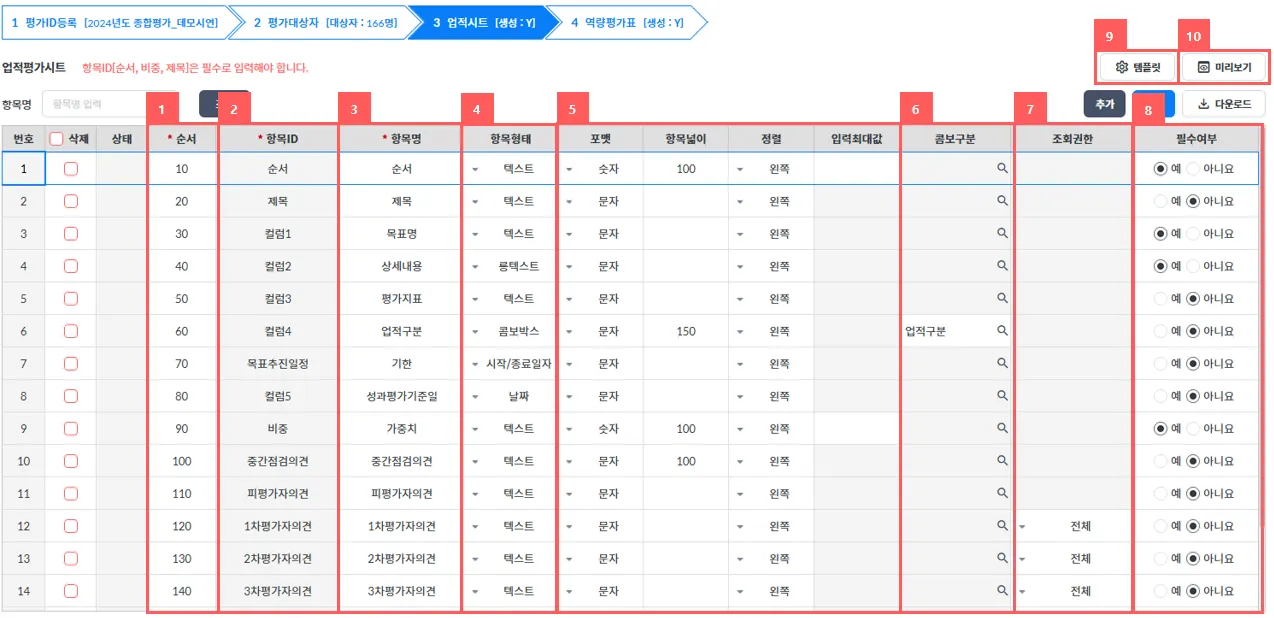Viewport: 1274px width, 618px height.
Task: Download the sheet with 다운로드 button
Action: pyautogui.click(x=1224, y=104)
